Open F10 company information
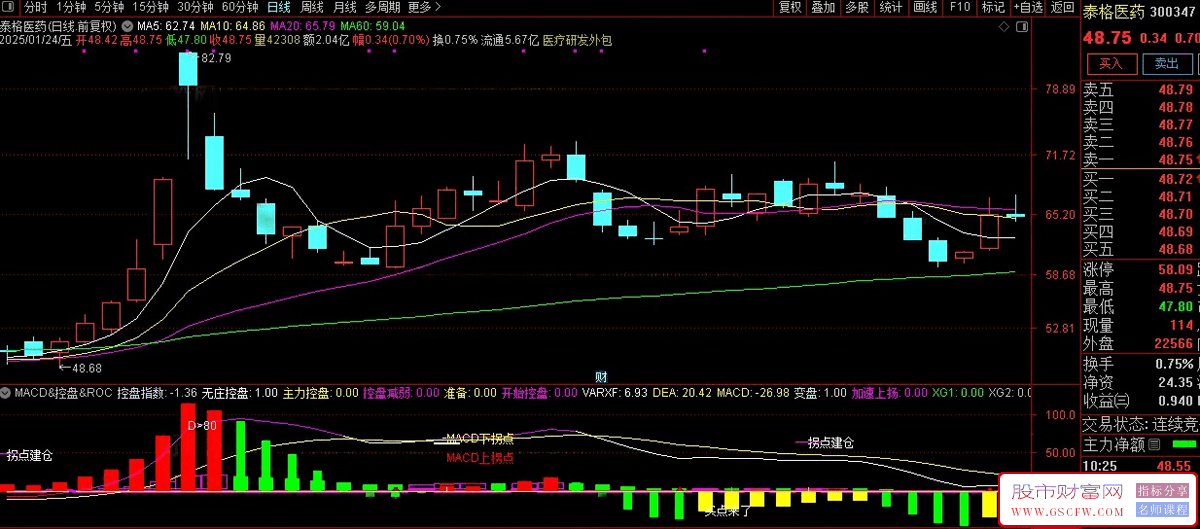This screenshot has width=1200, height=529. point(959,7)
